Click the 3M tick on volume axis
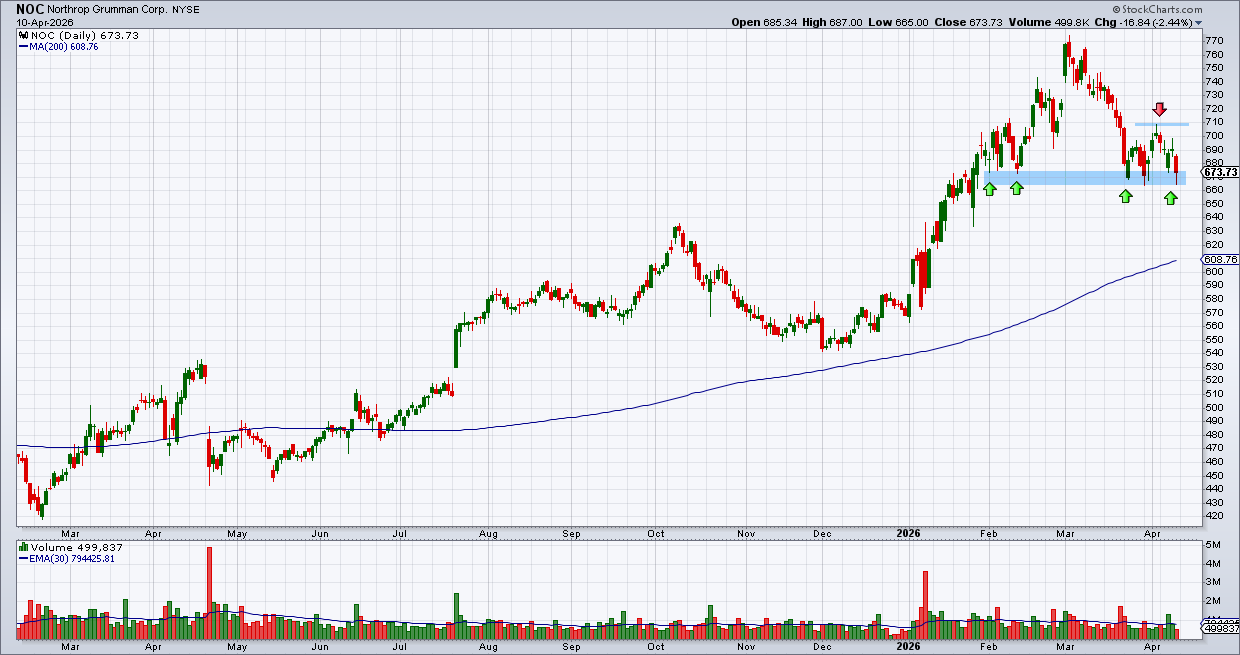The image size is (1240, 655). [x=1211, y=582]
